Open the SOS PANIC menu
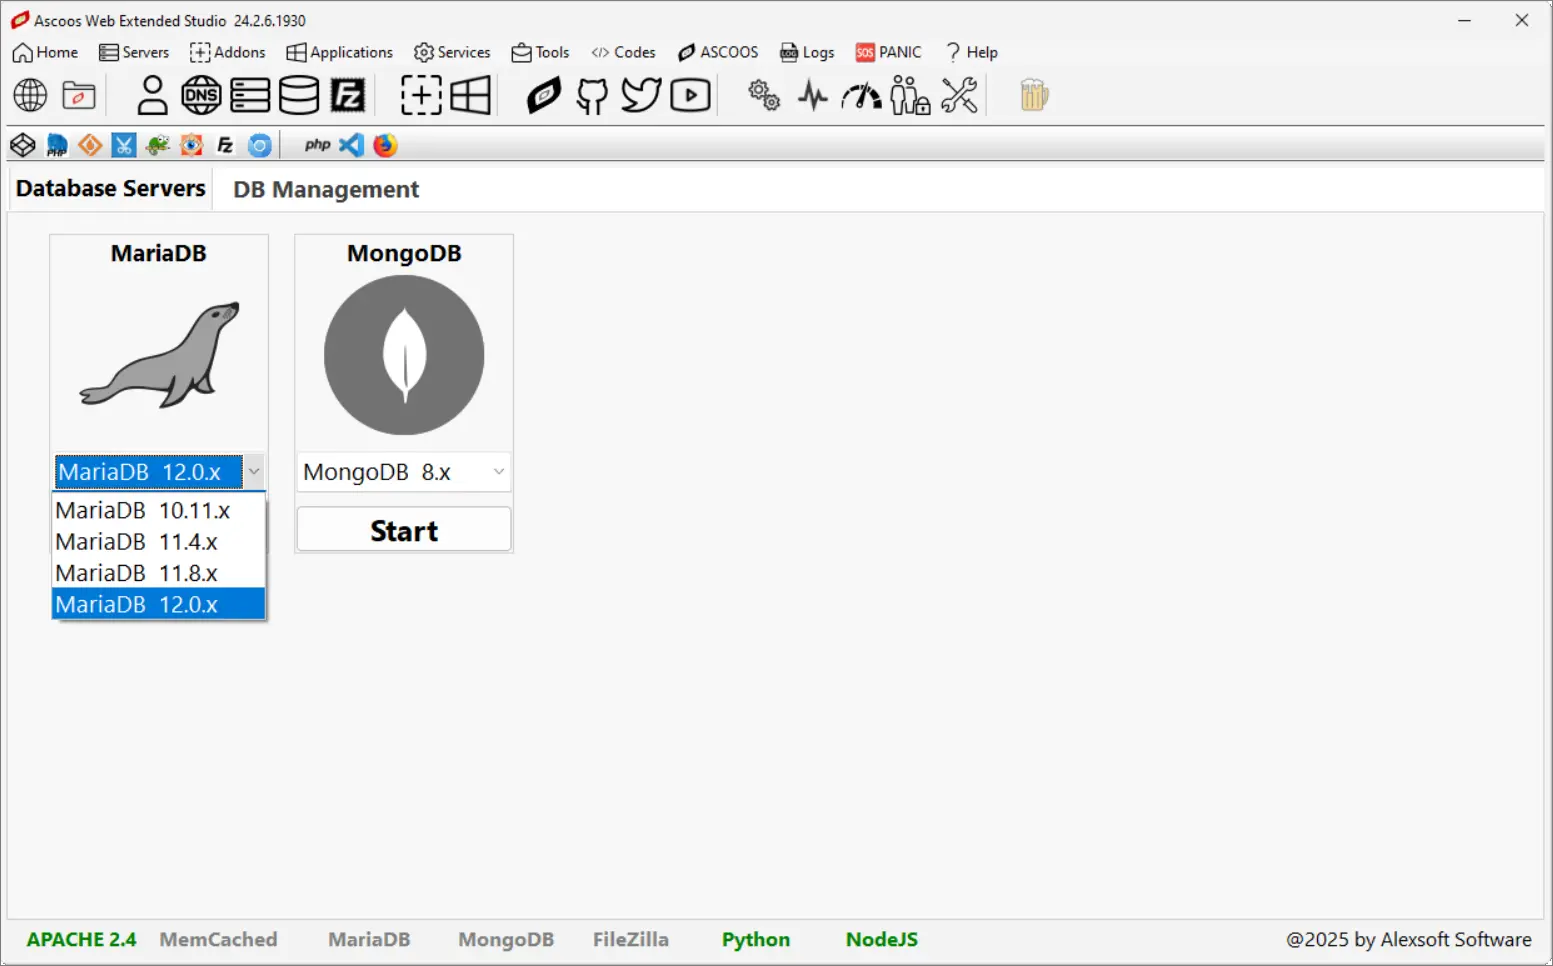Image resolution: width=1553 pixels, height=966 pixels. point(888,52)
